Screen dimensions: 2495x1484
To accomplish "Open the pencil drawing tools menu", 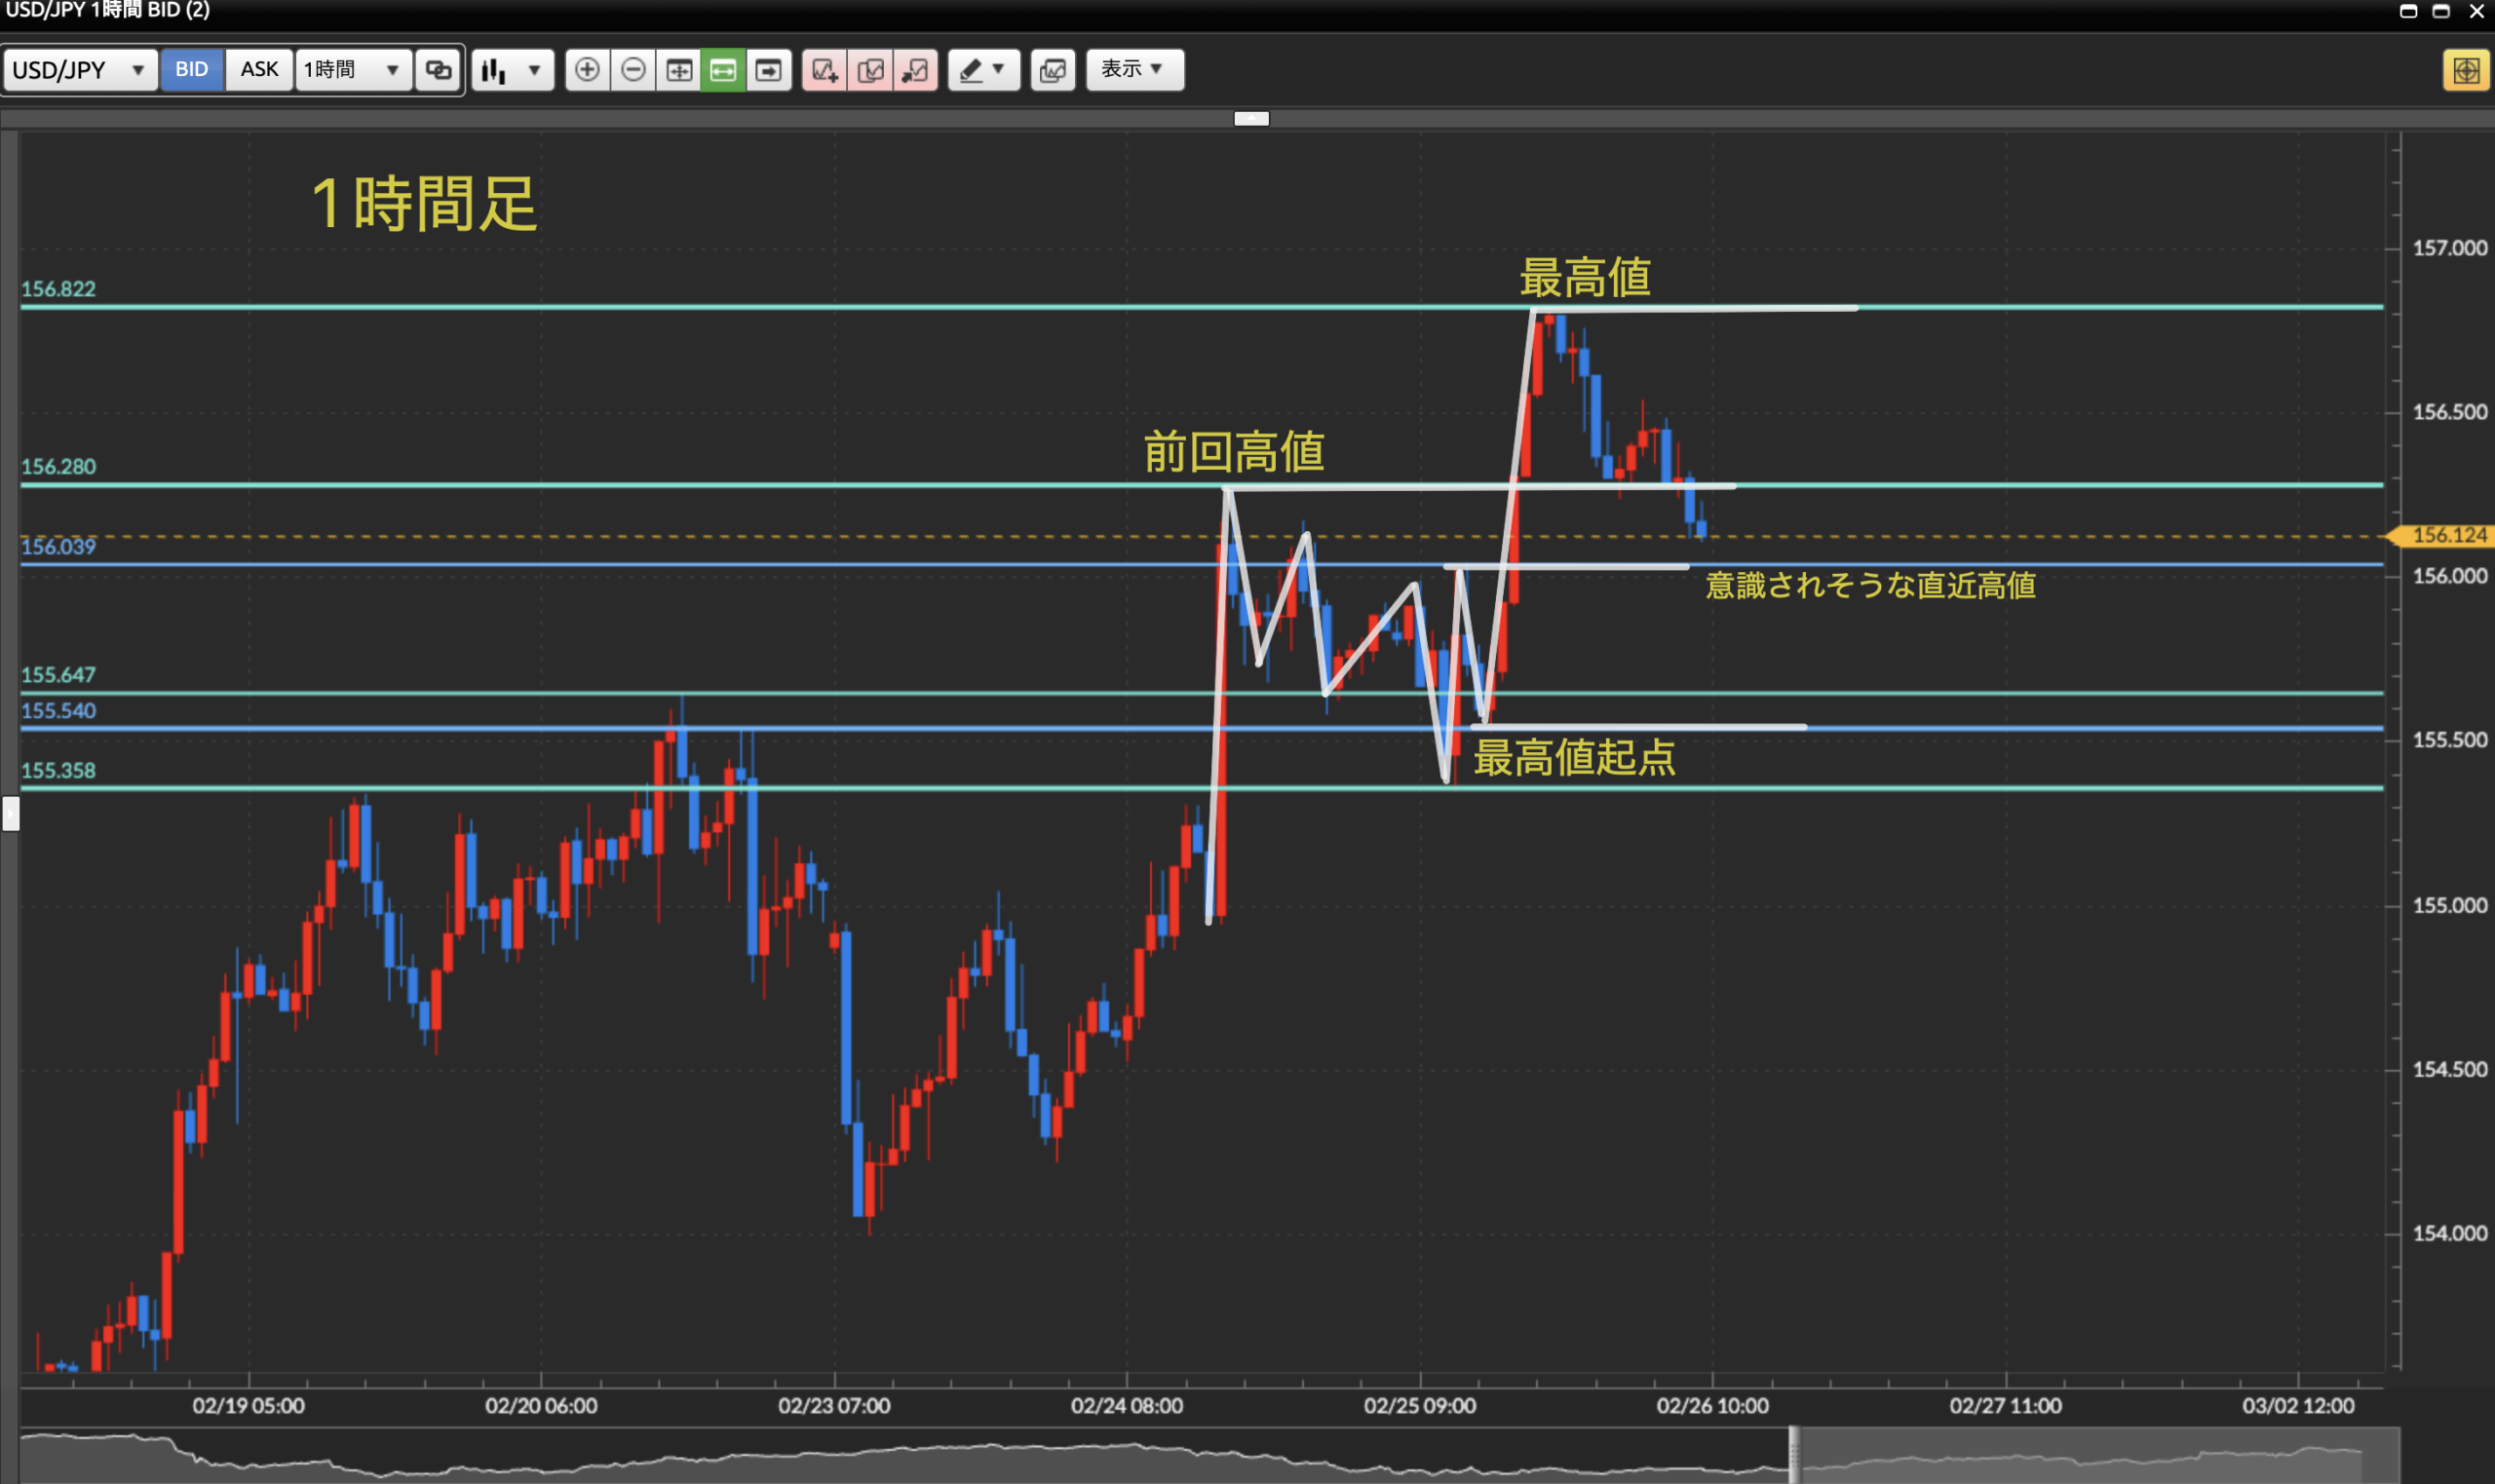I will tap(983, 70).
